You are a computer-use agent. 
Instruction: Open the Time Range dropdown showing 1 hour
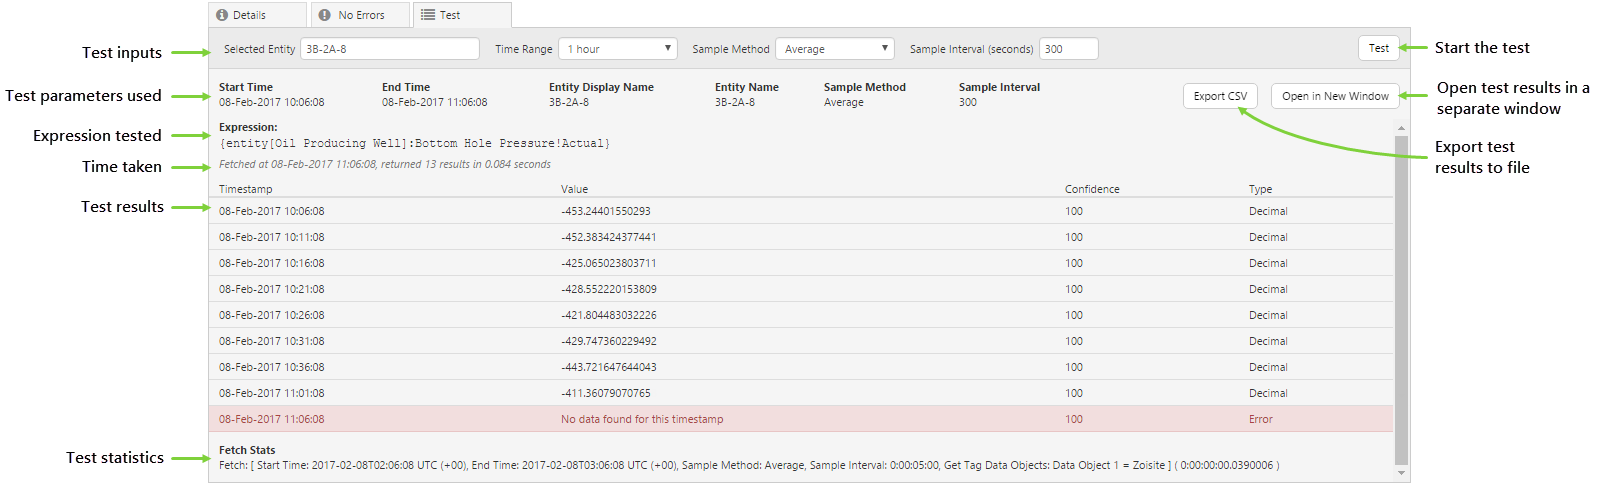tap(617, 49)
